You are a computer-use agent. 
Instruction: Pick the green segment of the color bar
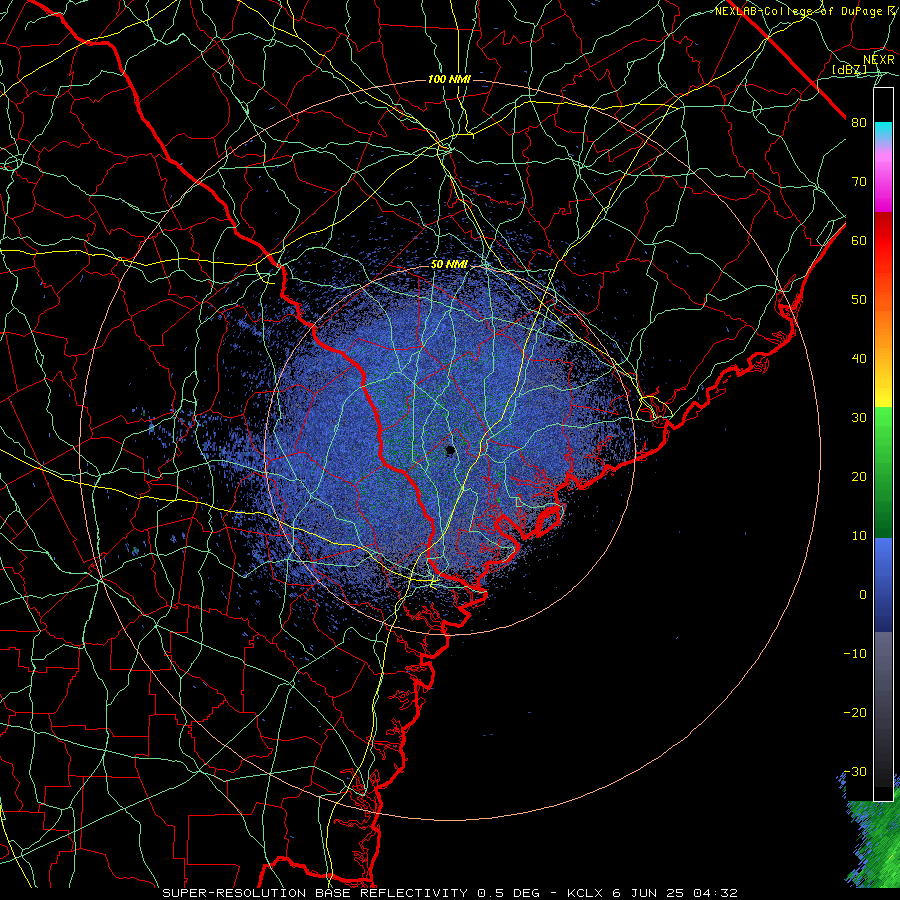(x=883, y=471)
